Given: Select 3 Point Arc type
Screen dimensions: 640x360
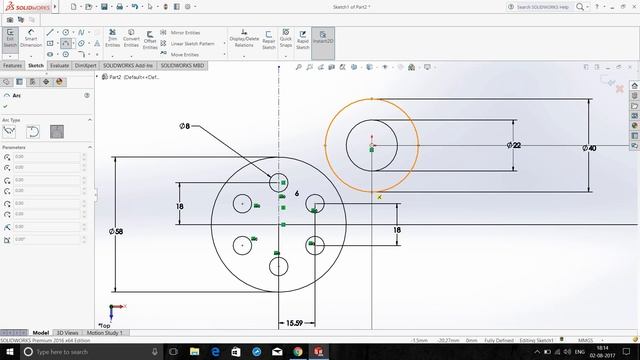Looking at the screenshot, I should 57,131.
